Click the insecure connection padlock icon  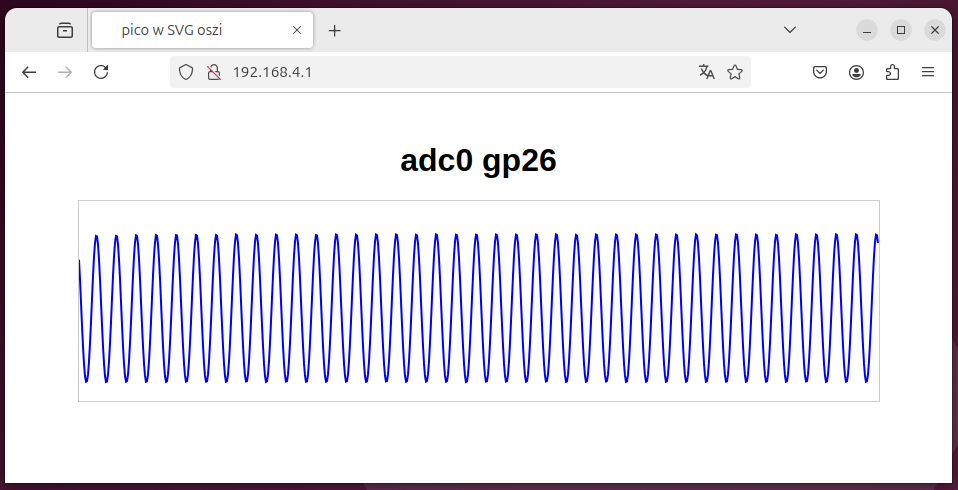coord(212,72)
